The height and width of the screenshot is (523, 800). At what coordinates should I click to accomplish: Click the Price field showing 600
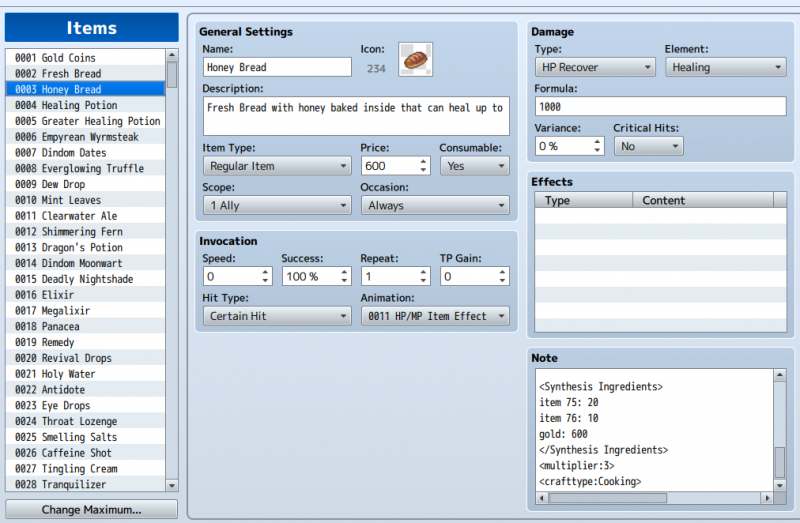(390, 166)
